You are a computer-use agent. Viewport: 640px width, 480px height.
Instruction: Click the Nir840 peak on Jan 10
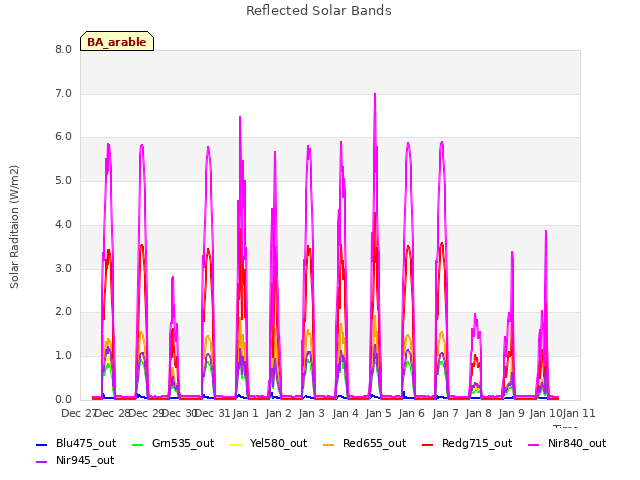pyautogui.click(x=546, y=231)
